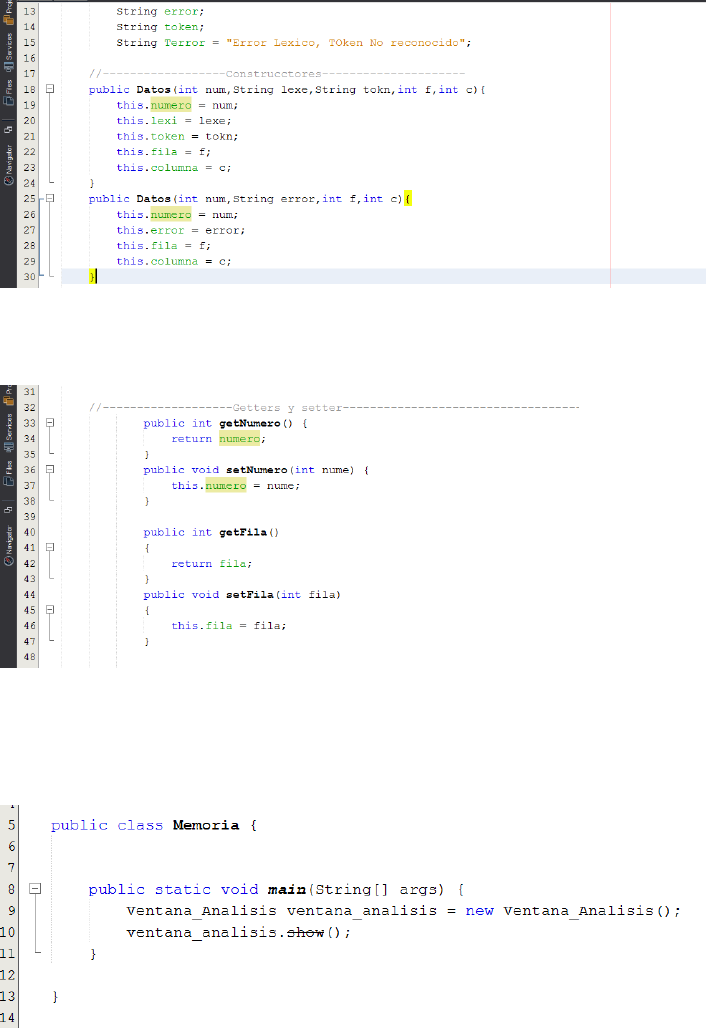The width and height of the screenshot is (706, 1028).
Task: Collapse the main method fold at line 8
Action: coord(35,889)
